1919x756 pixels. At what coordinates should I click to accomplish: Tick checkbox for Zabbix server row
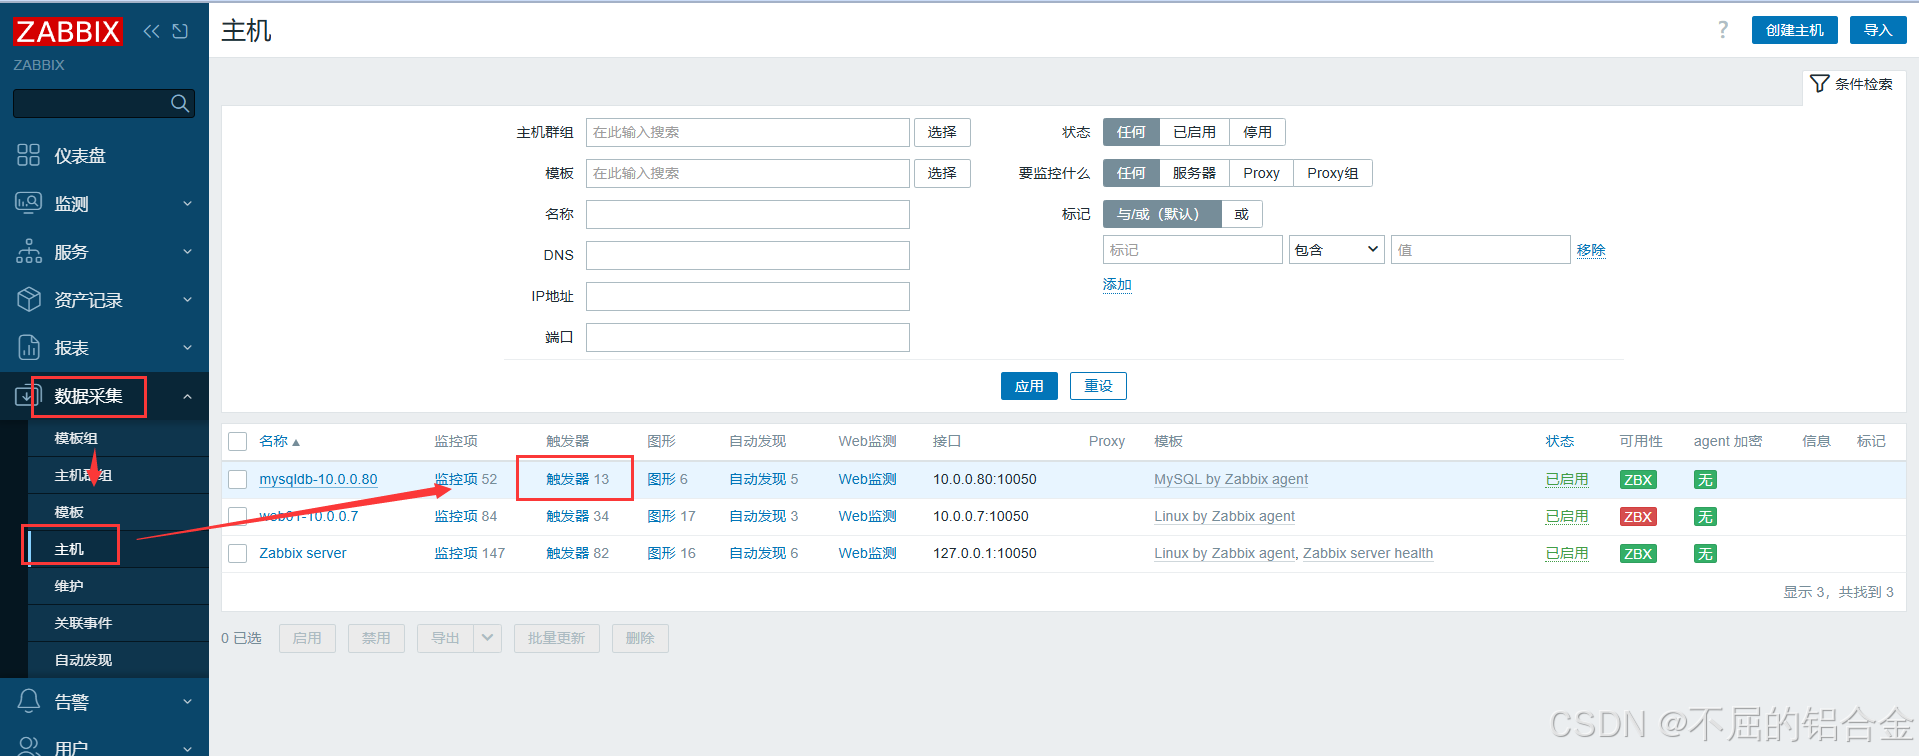click(237, 553)
